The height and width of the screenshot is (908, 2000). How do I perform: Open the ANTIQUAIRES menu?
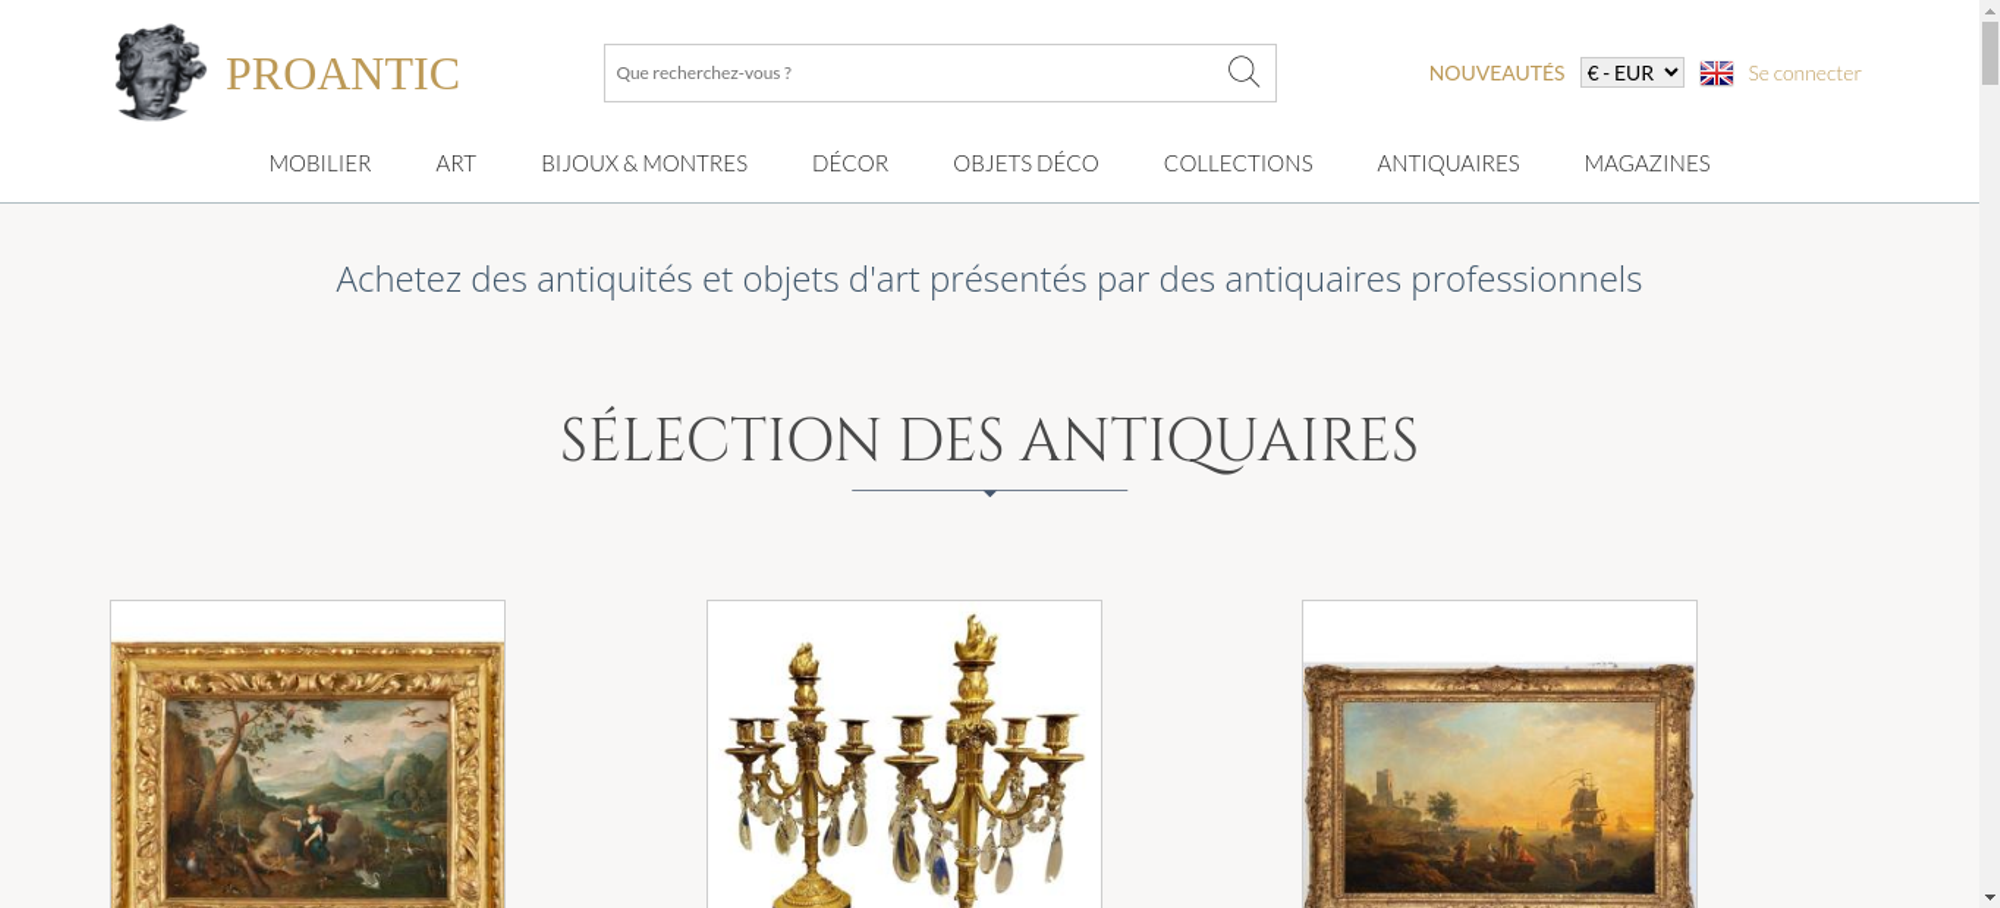pos(1448,163)
